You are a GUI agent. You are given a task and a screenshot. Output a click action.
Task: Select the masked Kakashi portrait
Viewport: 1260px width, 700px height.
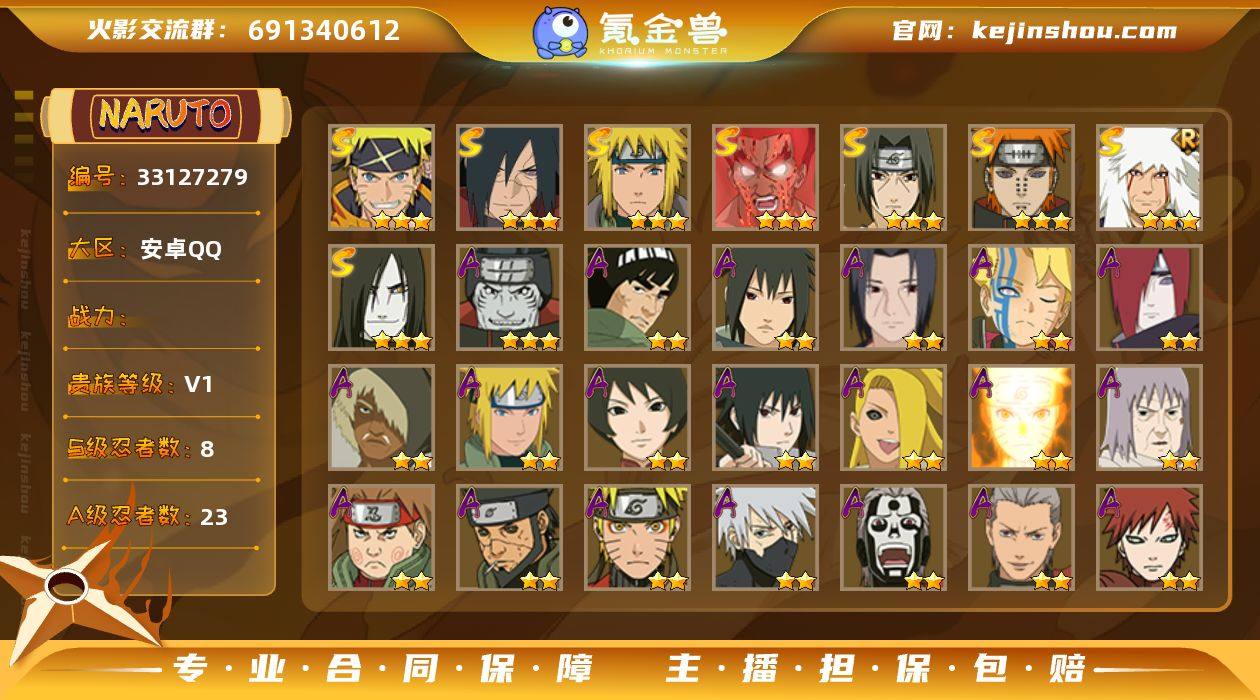765,538
